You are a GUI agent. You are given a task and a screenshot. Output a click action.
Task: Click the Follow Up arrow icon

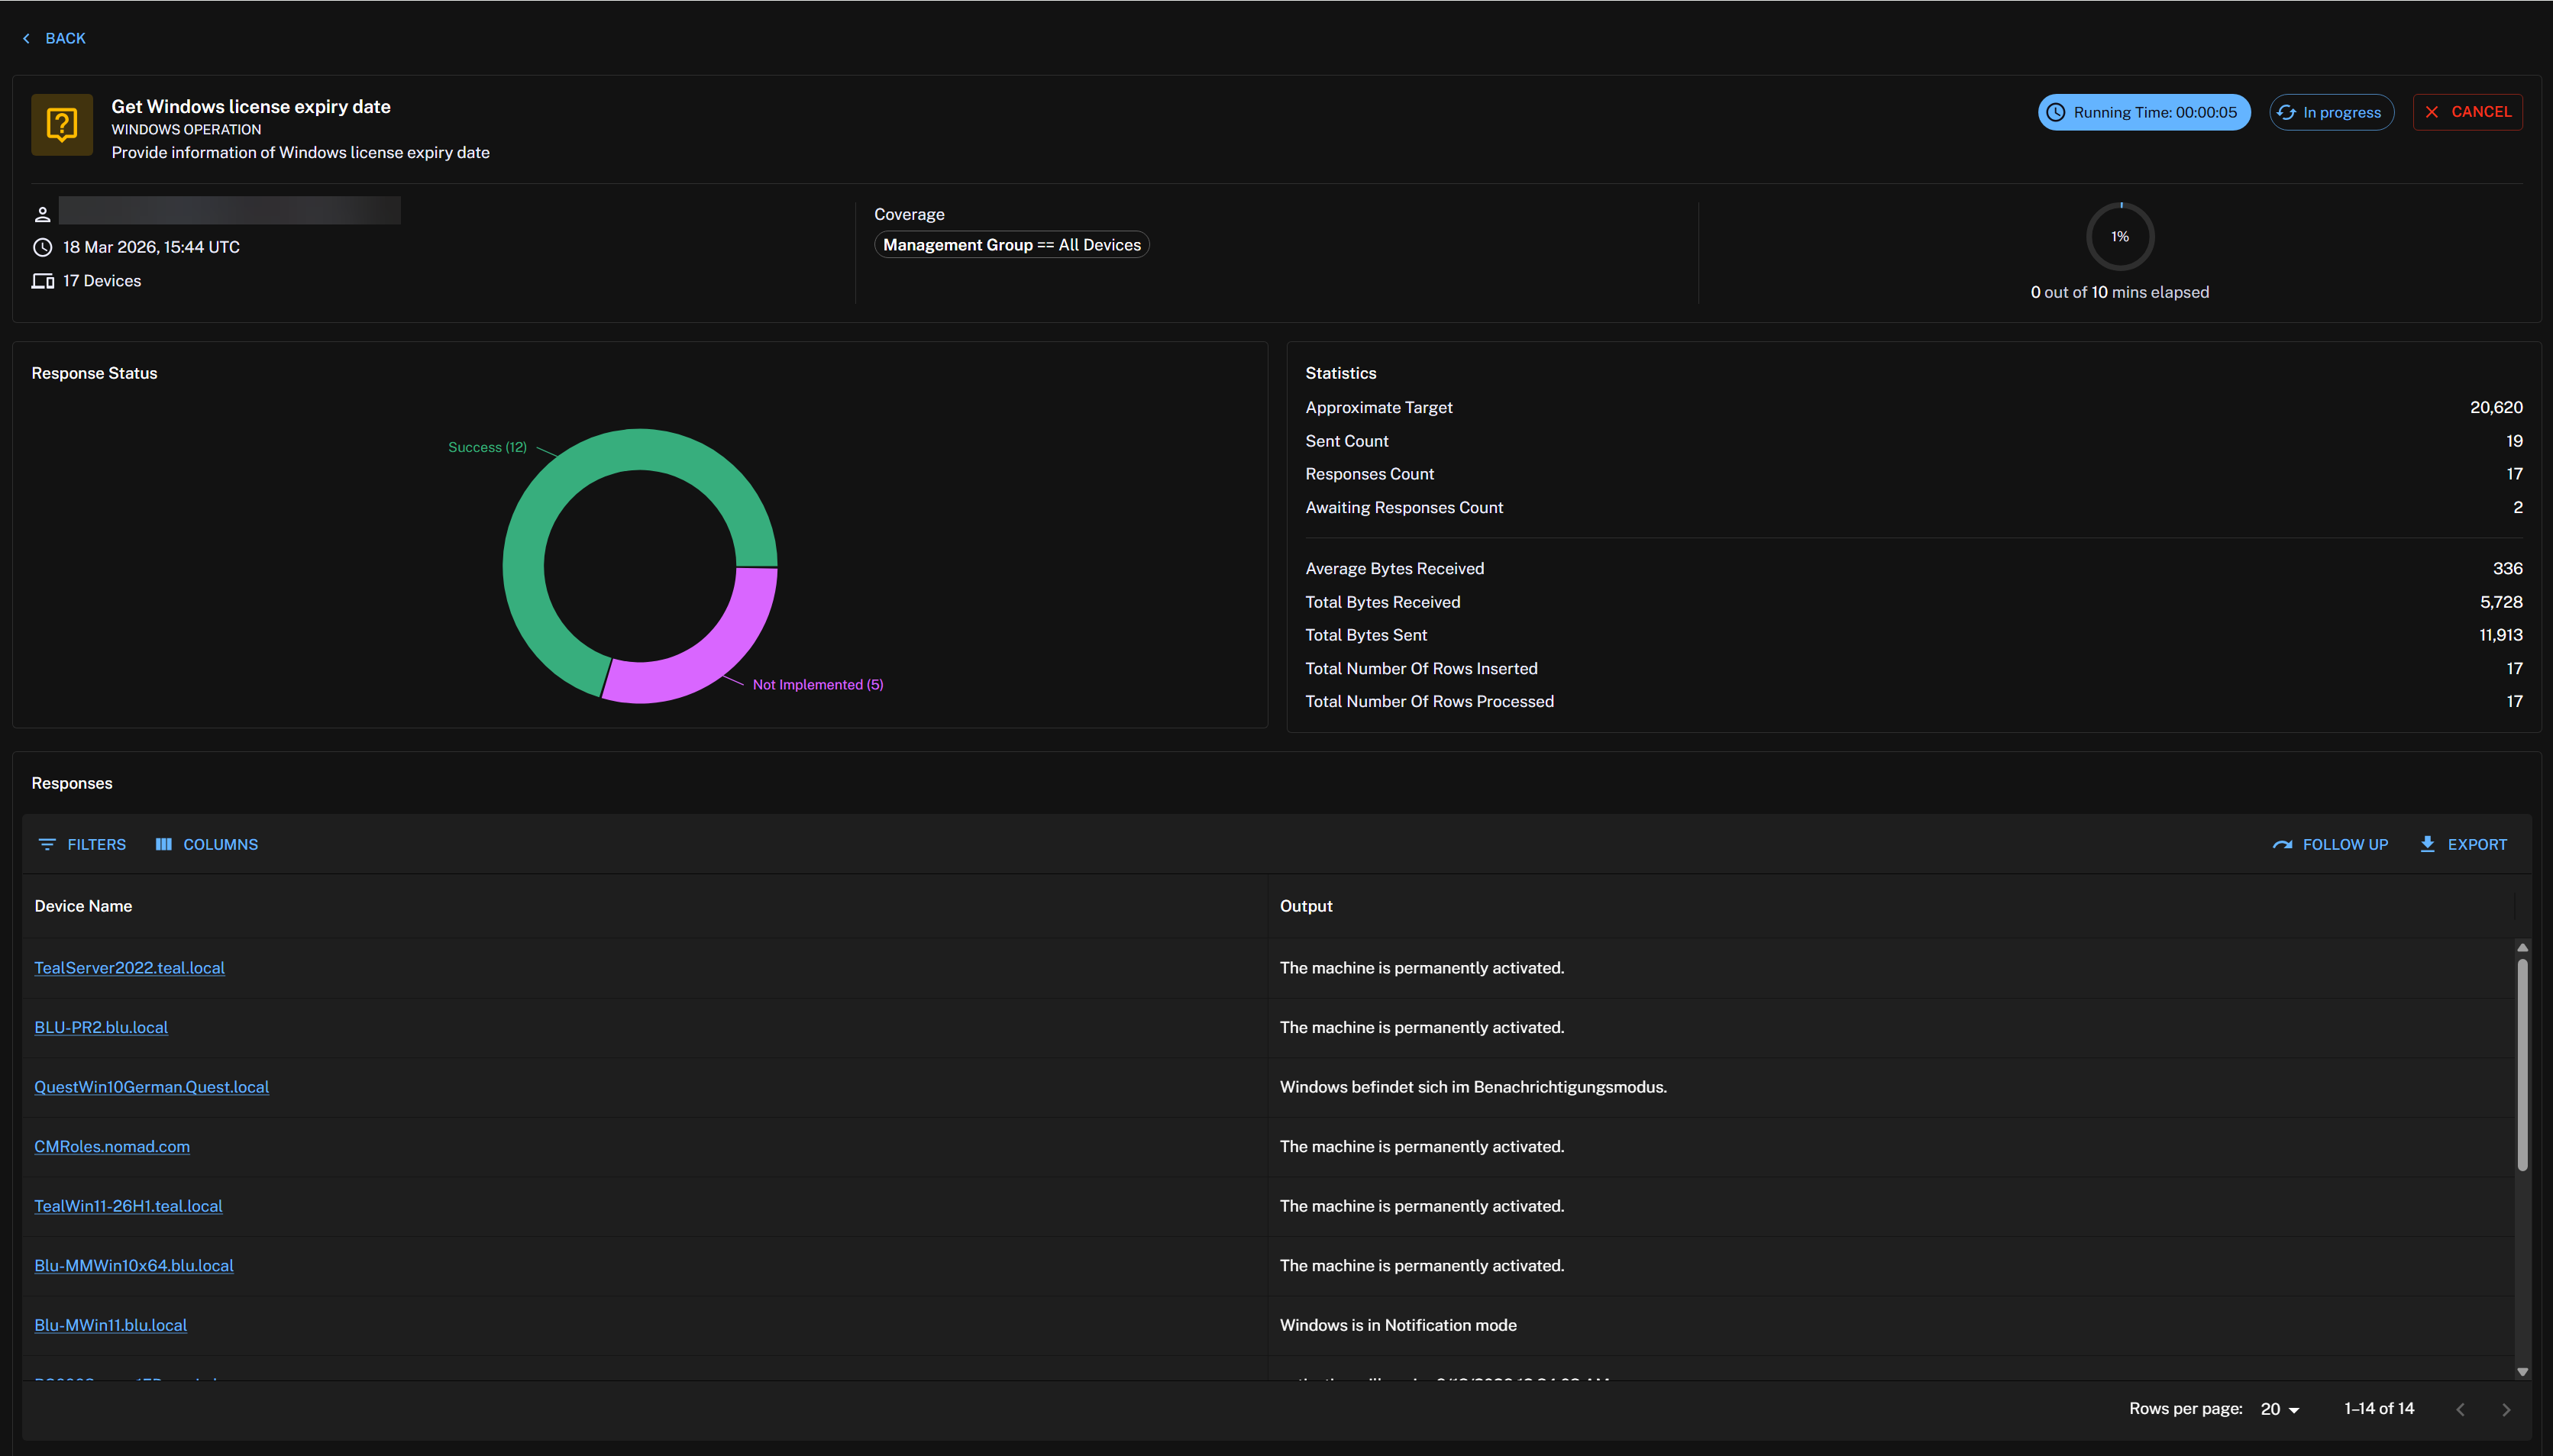[x=2282, y=844]
